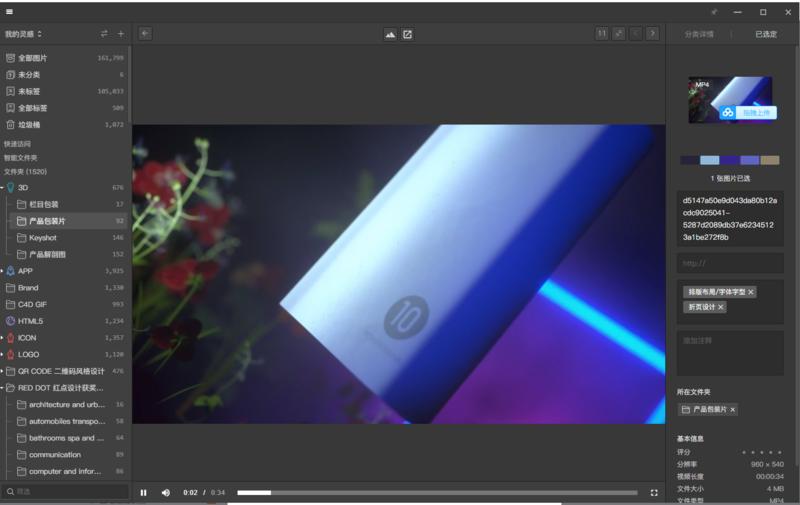Open the hamburger main menu

(x=9, y=12)
